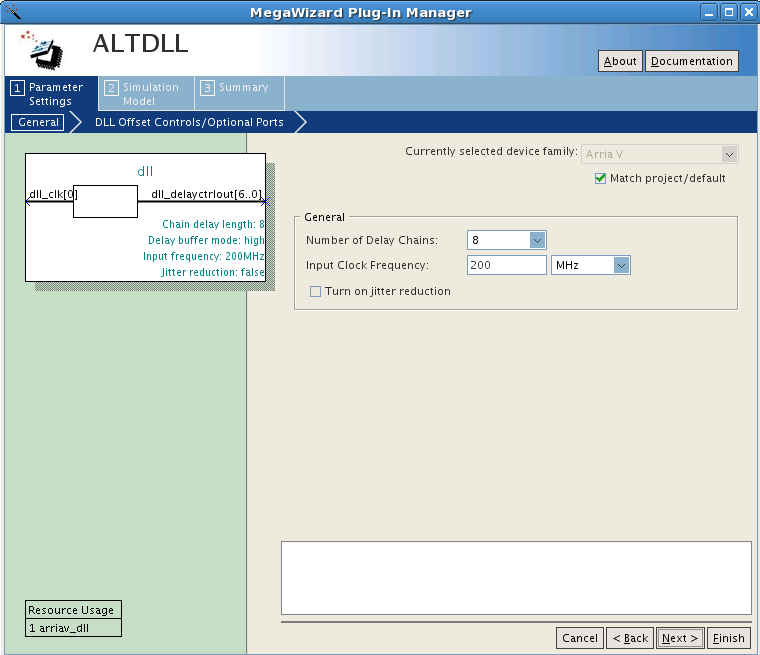Maximize the MegaWizard window
760x655 pixels.
pyautogui.click(x=728, y=12)
